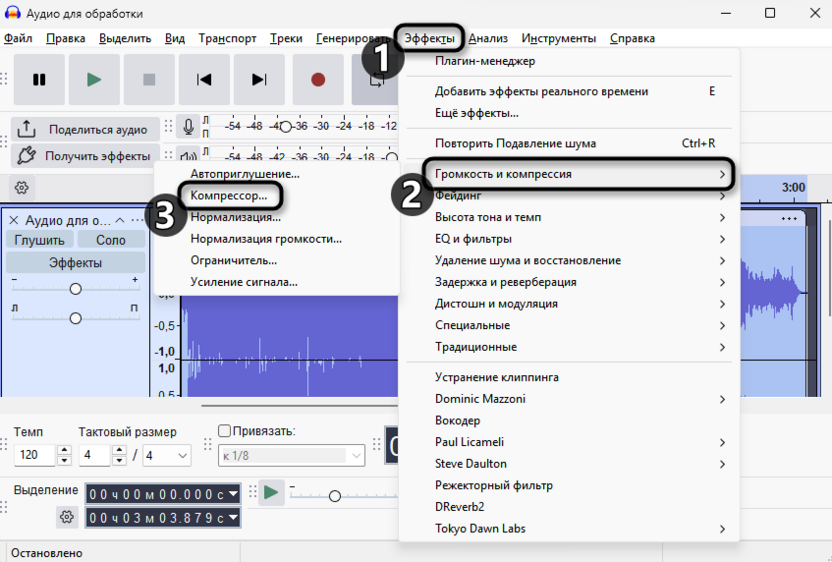Choose Компрессор... in the submenu
The image size is (832, 562).
276,195
